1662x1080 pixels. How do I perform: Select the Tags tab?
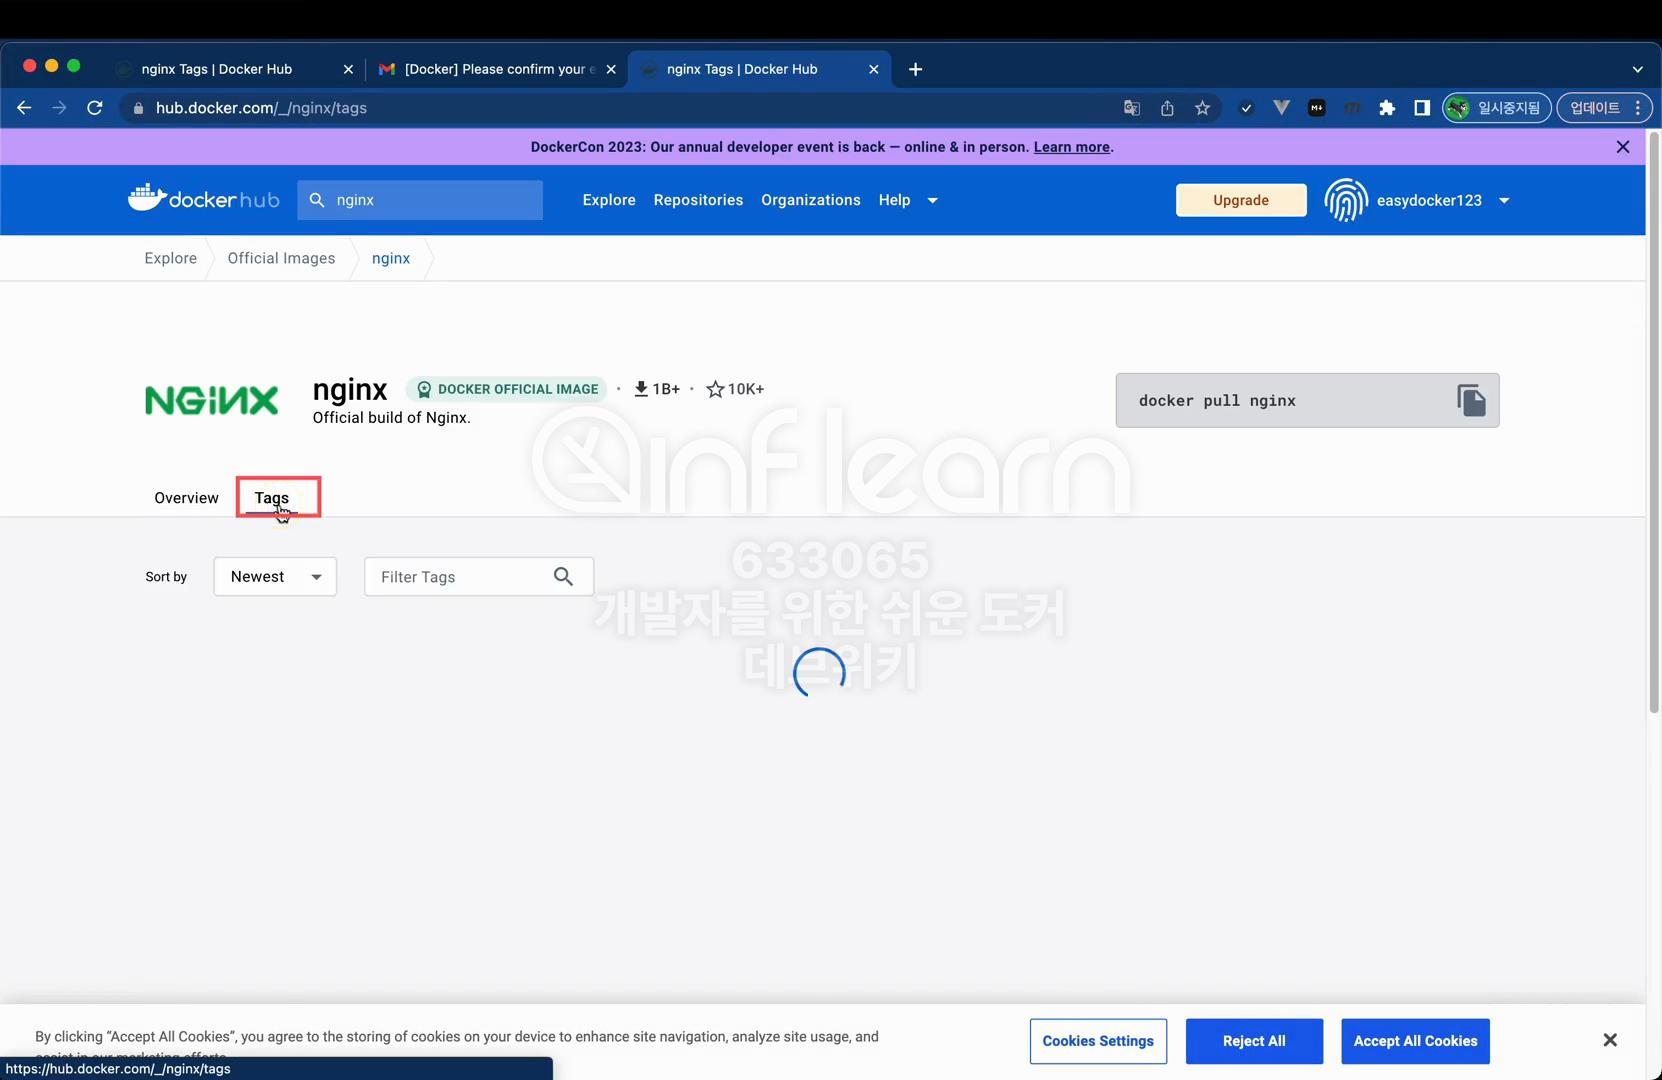coord(271,498)
